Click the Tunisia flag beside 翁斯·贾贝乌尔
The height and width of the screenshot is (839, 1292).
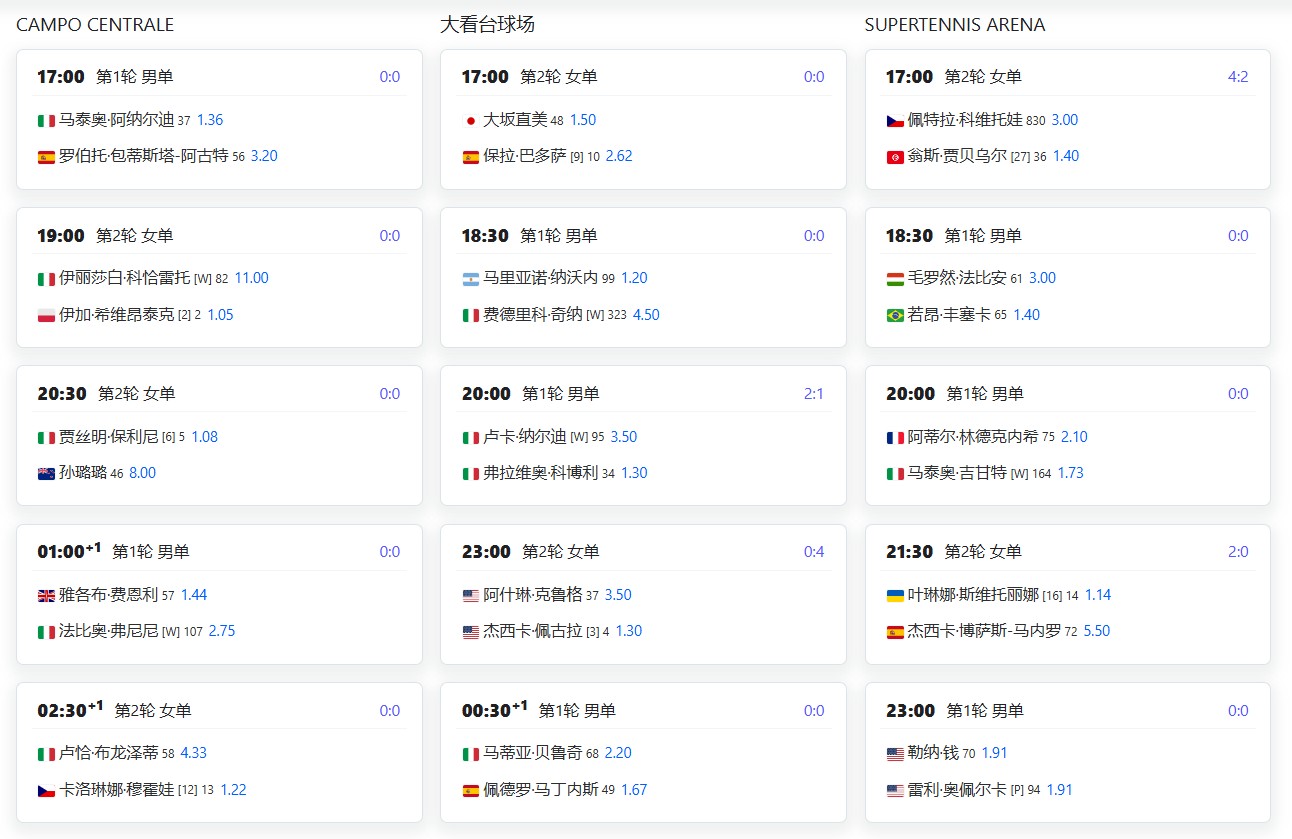point(895,156)
